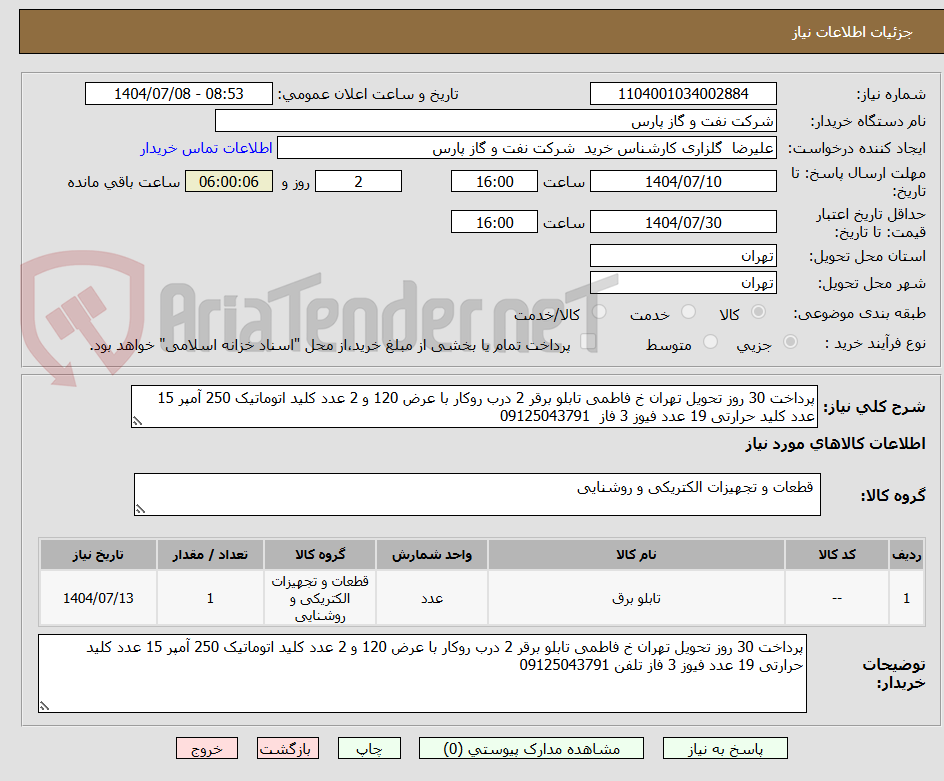Click the مشاهده مدارک پیوستی (0) button
Screen dimensions: 944x781
(530, 748)
